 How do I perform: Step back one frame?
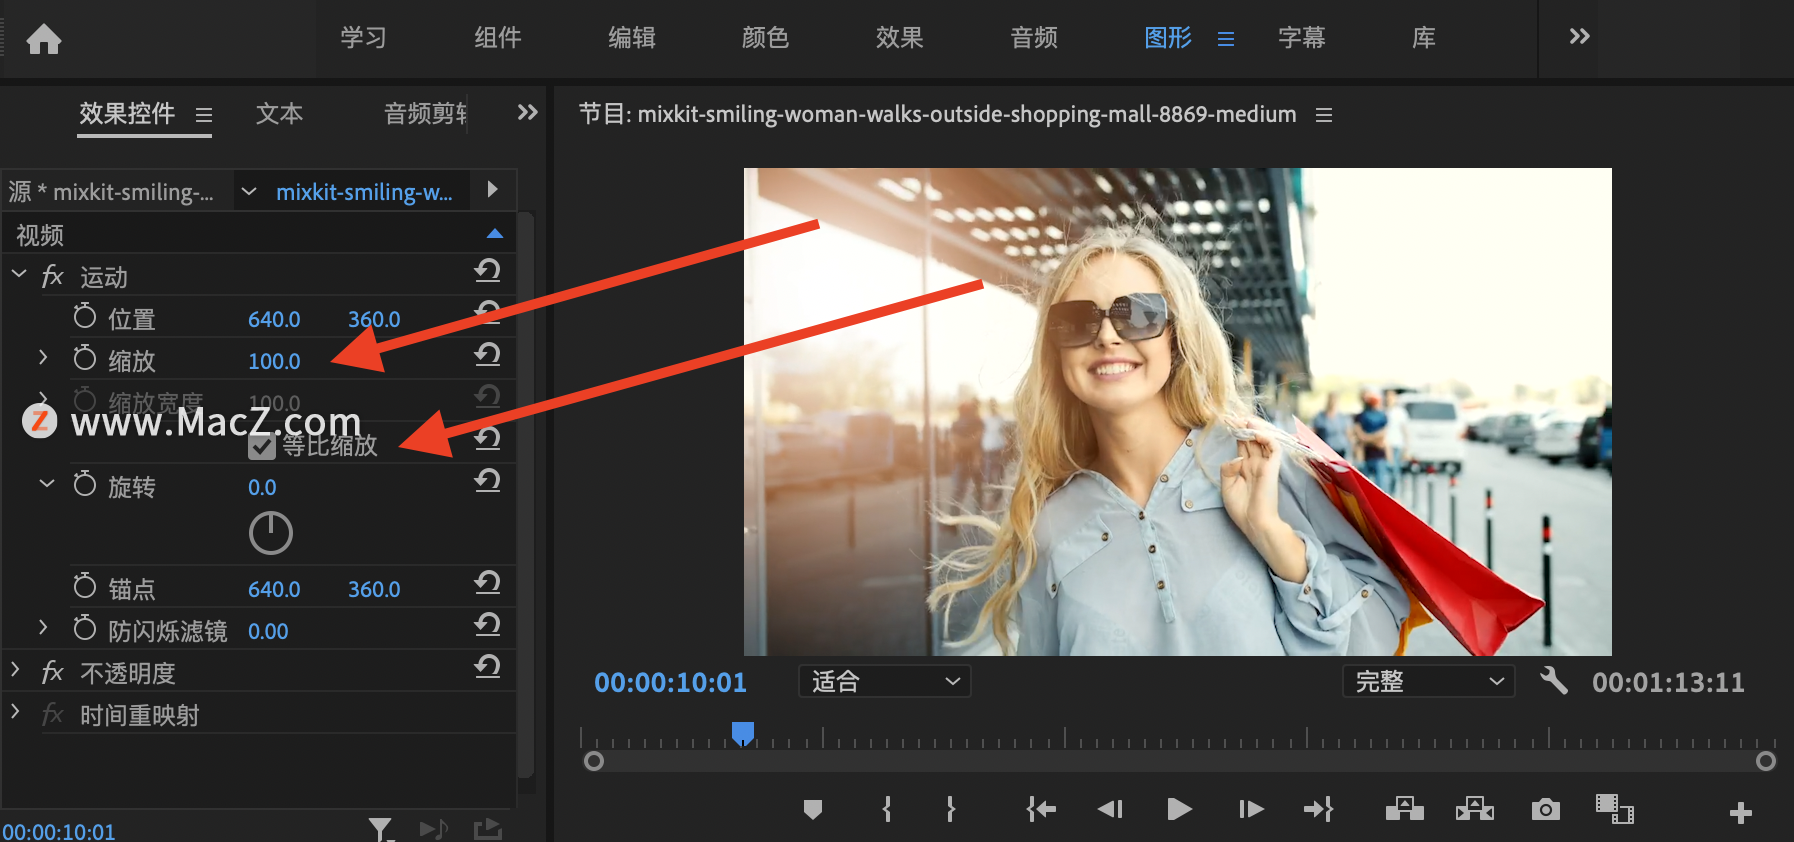click(x=1110, y=809)
